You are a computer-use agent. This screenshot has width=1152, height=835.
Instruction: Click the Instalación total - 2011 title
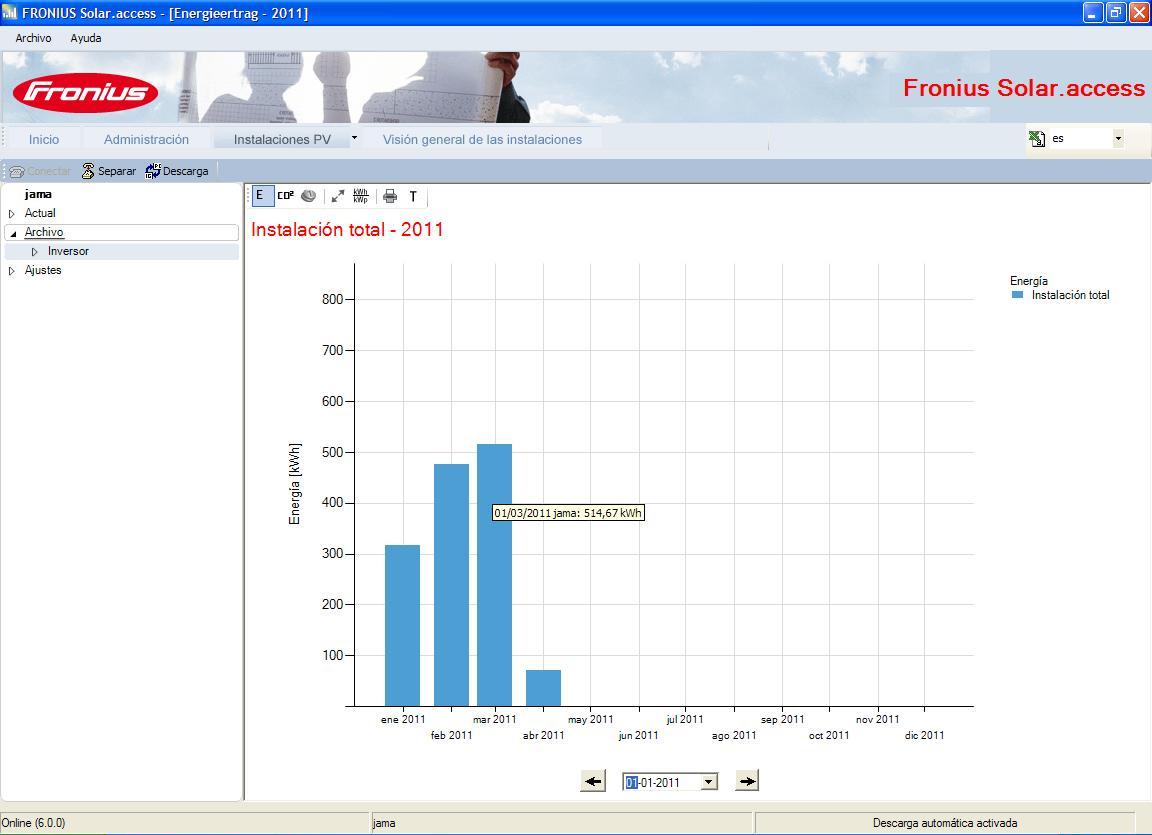(x=348, y=229)
